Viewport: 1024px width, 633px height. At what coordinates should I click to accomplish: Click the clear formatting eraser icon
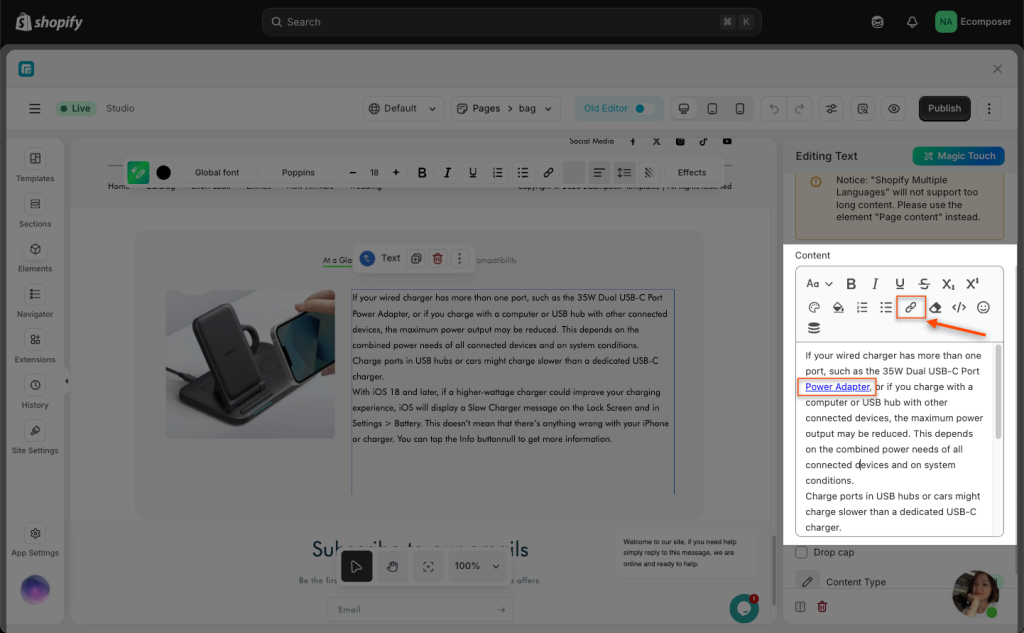(x=935, y=308)
